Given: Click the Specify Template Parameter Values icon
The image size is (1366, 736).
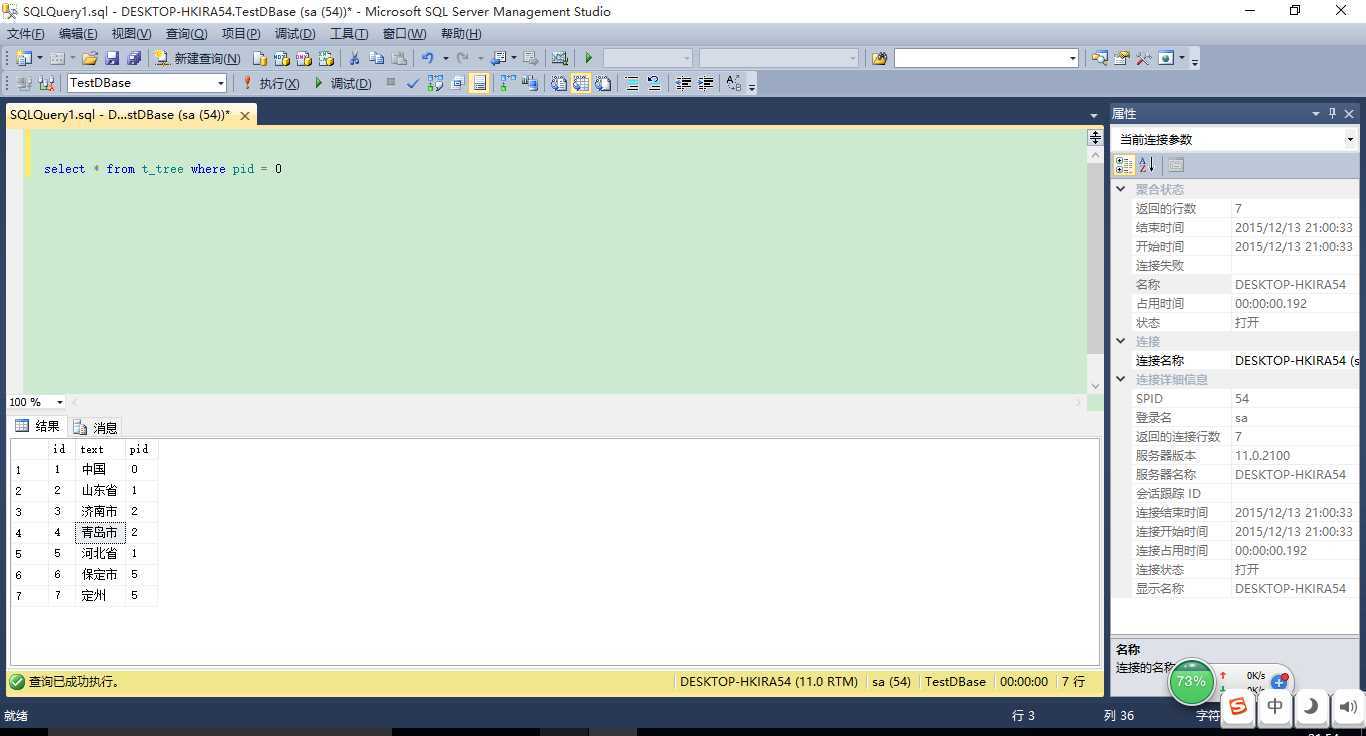Looking at the screenshot, I should tap(734, 83).
